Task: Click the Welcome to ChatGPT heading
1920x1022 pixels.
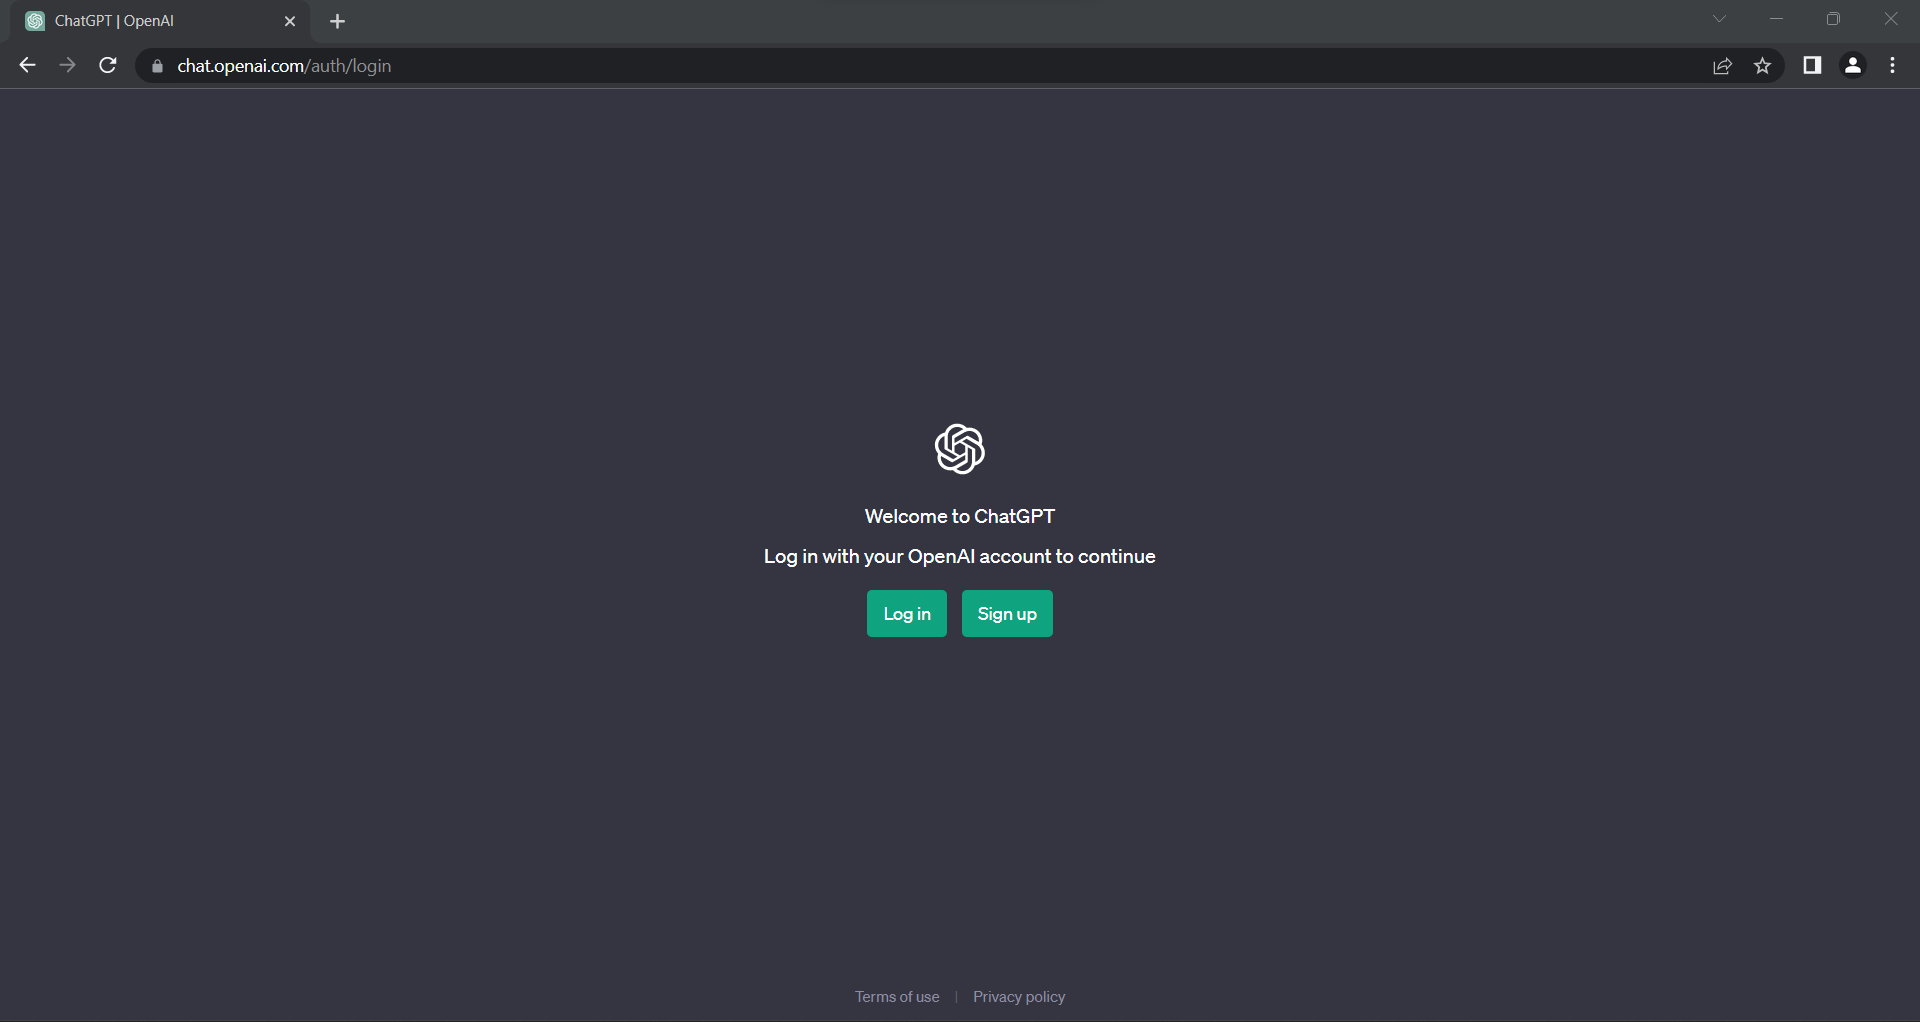Action: pos(960,516)
